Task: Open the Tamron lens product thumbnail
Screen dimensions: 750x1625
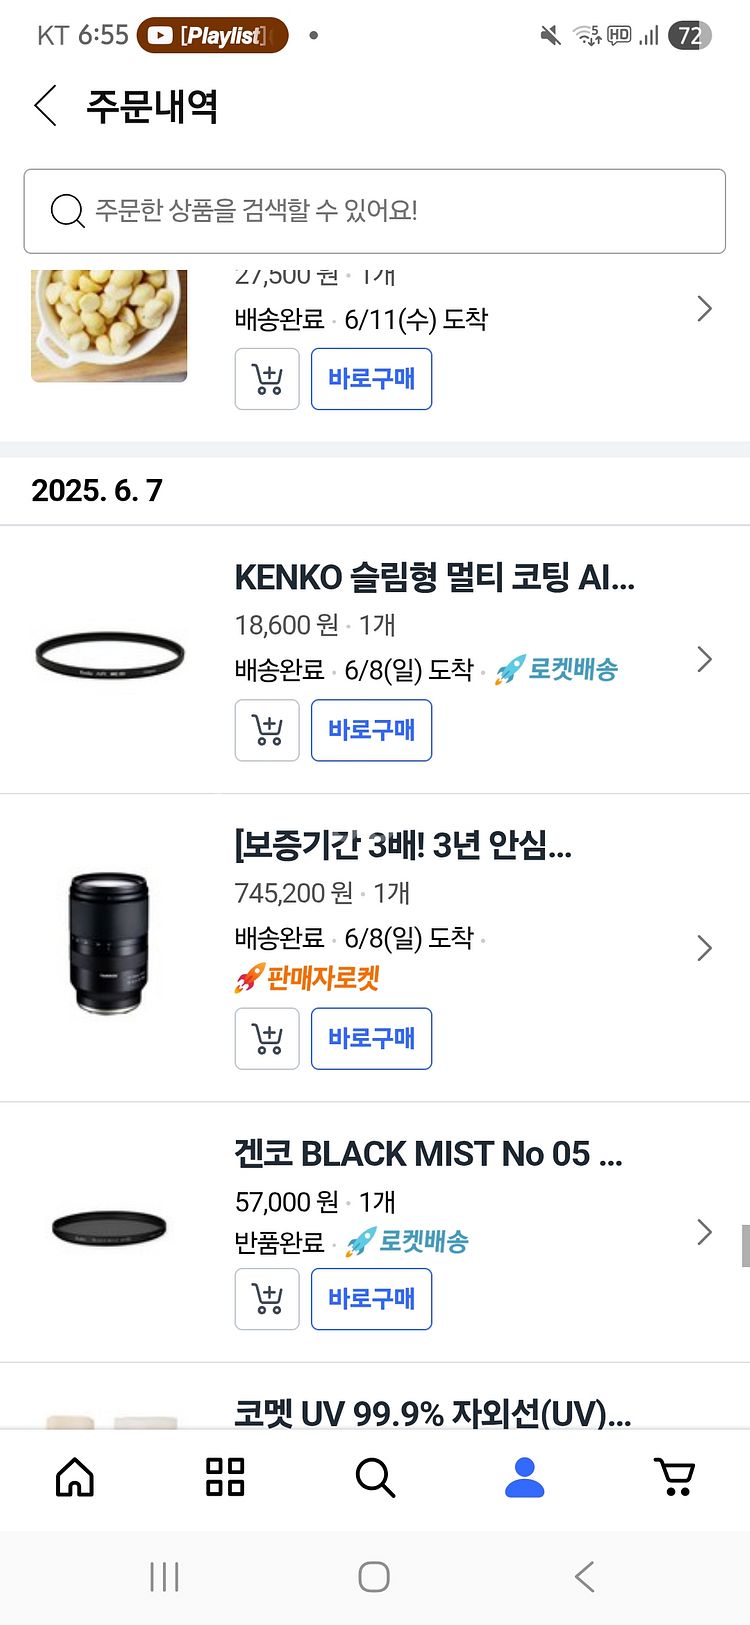Action: click(x=109, y=943)
